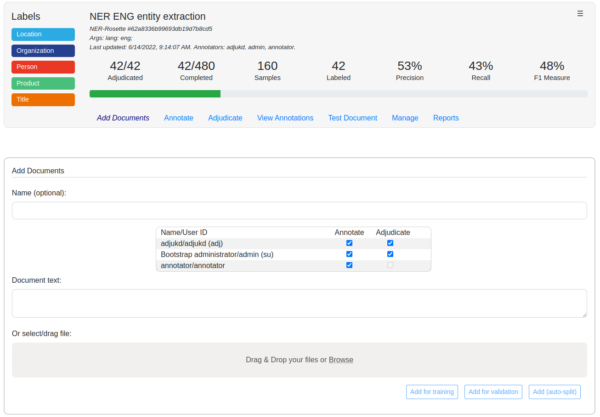This screenshot has height=417, width=600.
Task: Open the Manage menu
Action: pos(405,118)
